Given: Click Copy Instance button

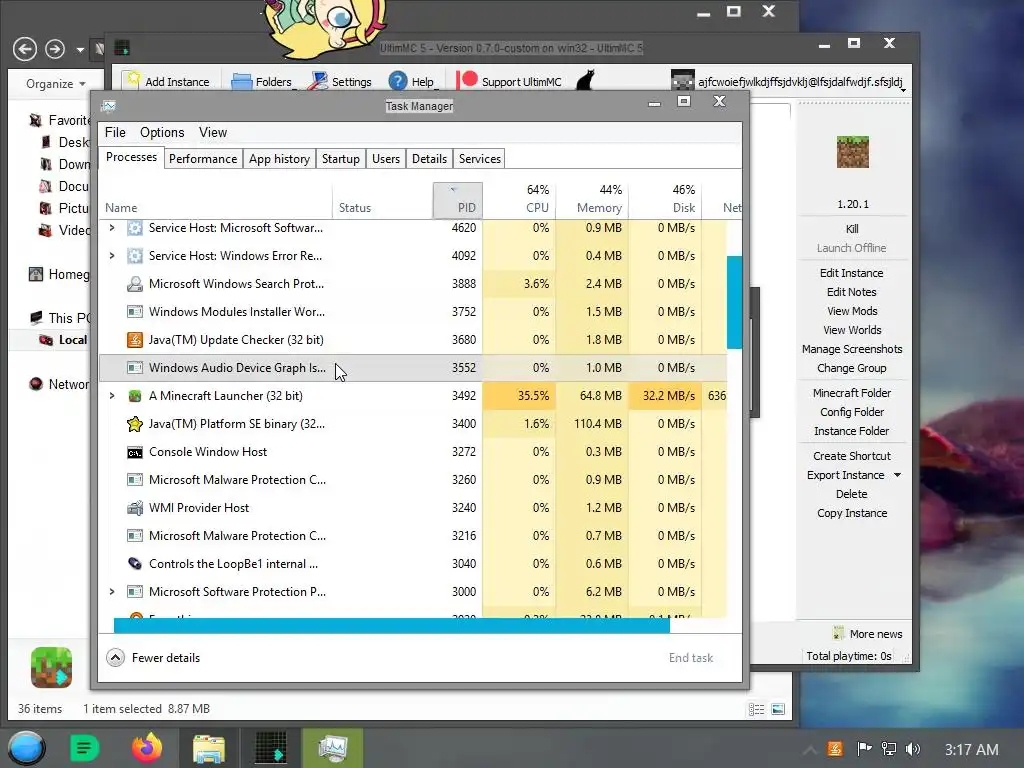Looking at the screenshot, I should coord(852,513).
